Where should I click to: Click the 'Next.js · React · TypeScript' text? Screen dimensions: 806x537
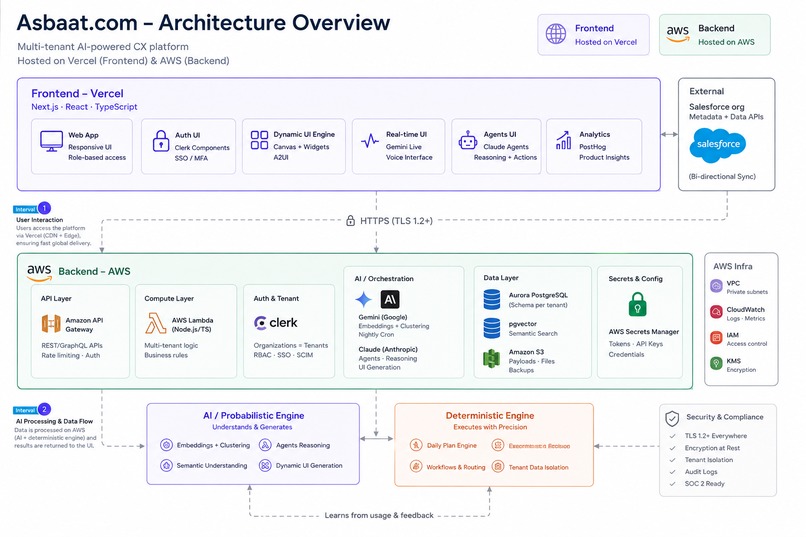(x=84, y=107)
